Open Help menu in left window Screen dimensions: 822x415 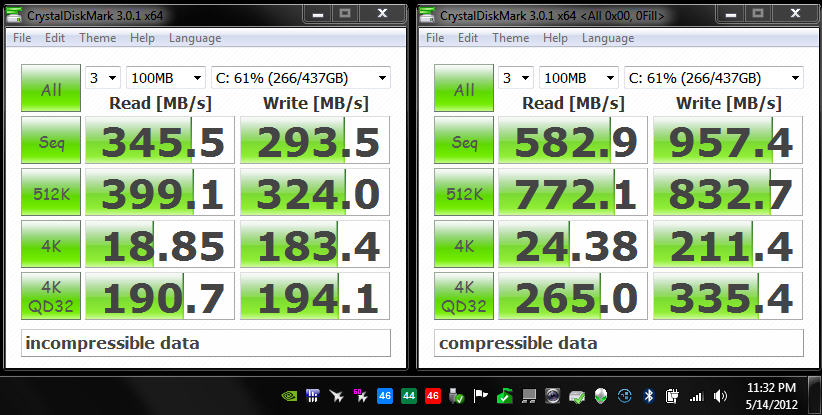click(142, 38)
